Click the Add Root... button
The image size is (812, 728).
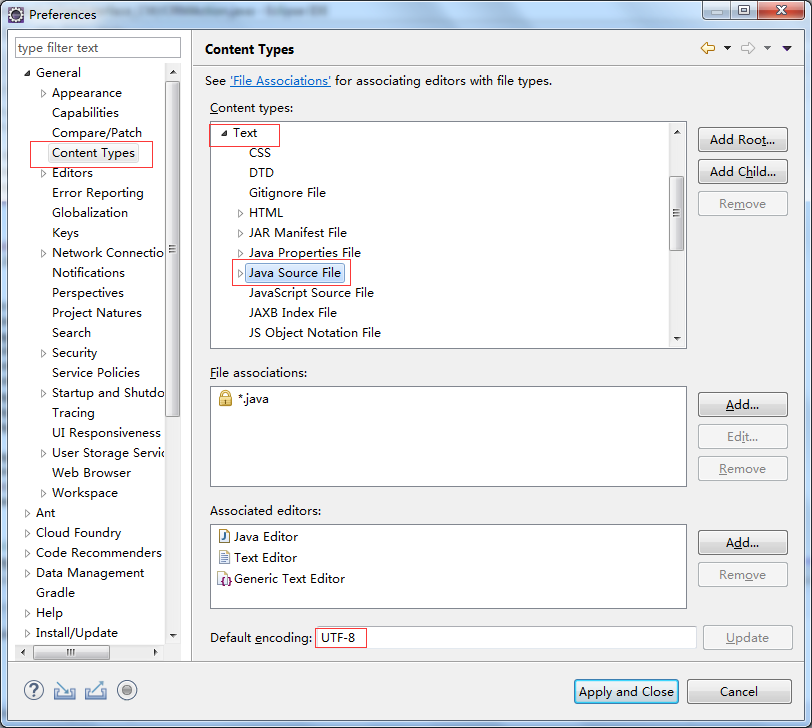[x=743, y=140]
